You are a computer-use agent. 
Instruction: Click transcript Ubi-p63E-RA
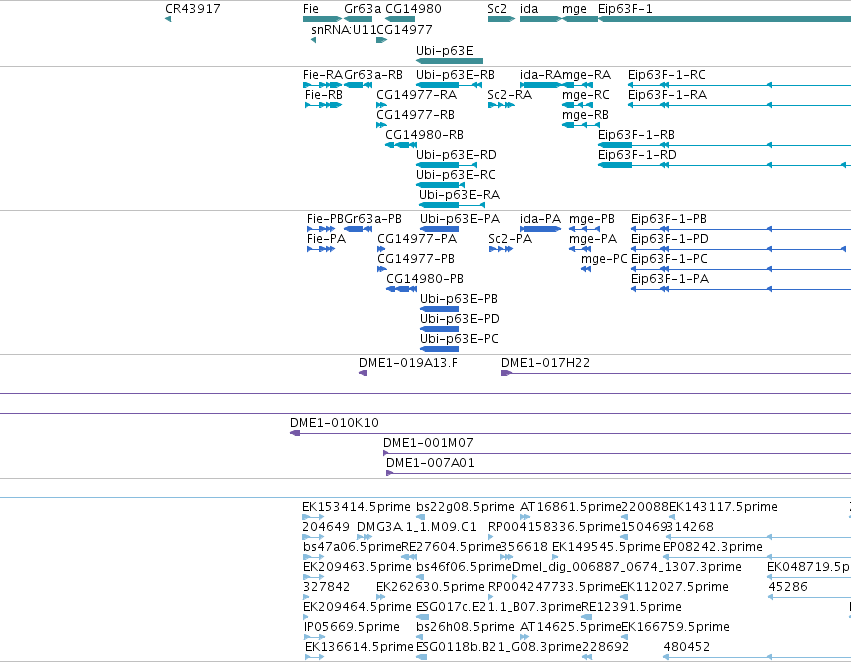point(460,195)
